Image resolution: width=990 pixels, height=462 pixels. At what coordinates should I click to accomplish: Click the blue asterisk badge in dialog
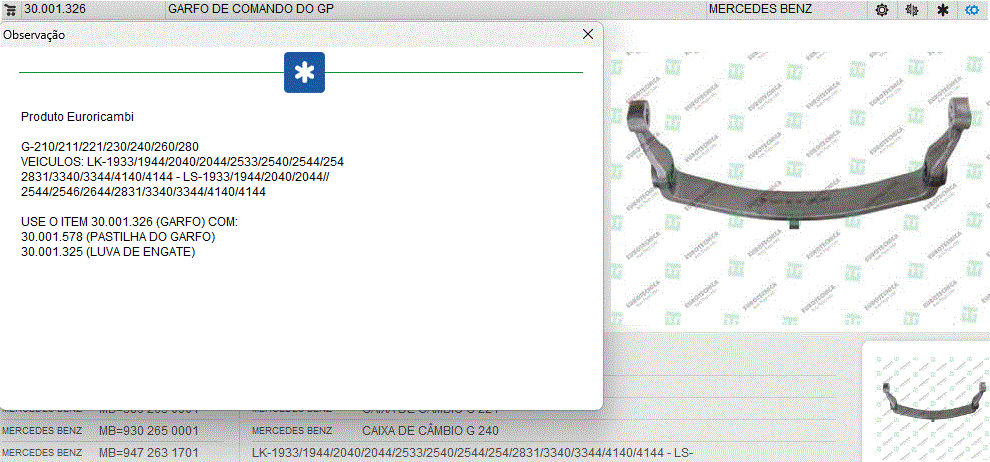[x=304, y=73]
